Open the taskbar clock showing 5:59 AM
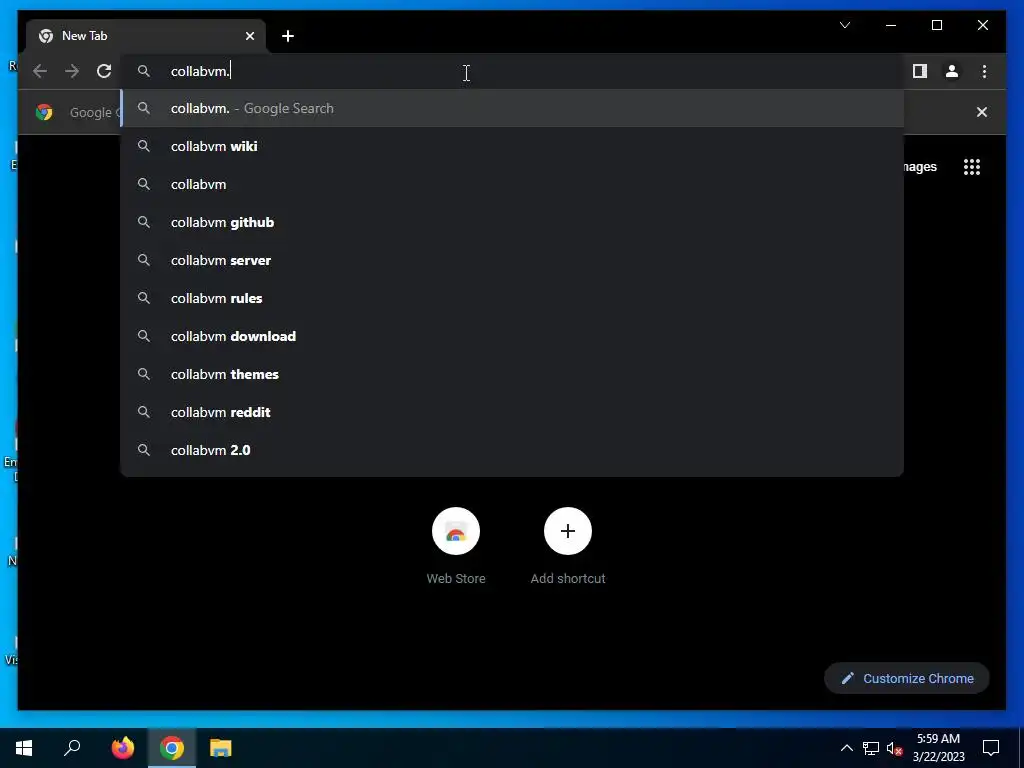This screenshot has width=1024, height=768. (938, 748)
